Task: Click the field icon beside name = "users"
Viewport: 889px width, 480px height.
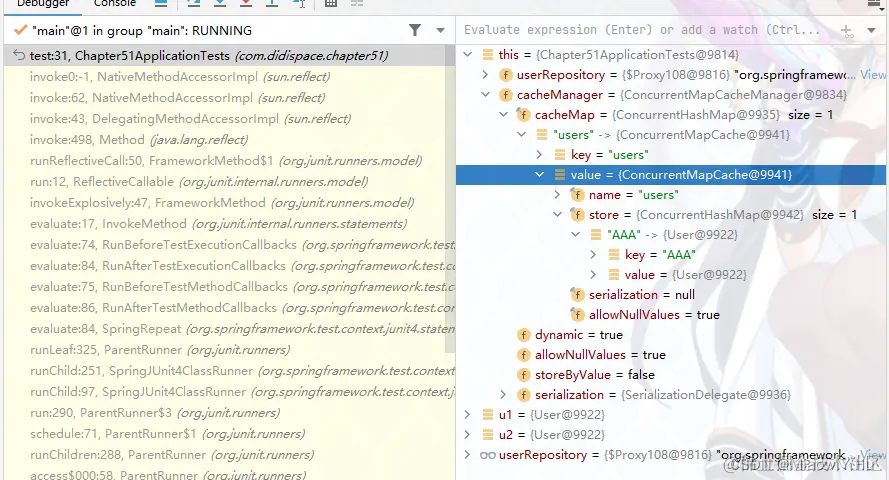Action: (577, 195)
